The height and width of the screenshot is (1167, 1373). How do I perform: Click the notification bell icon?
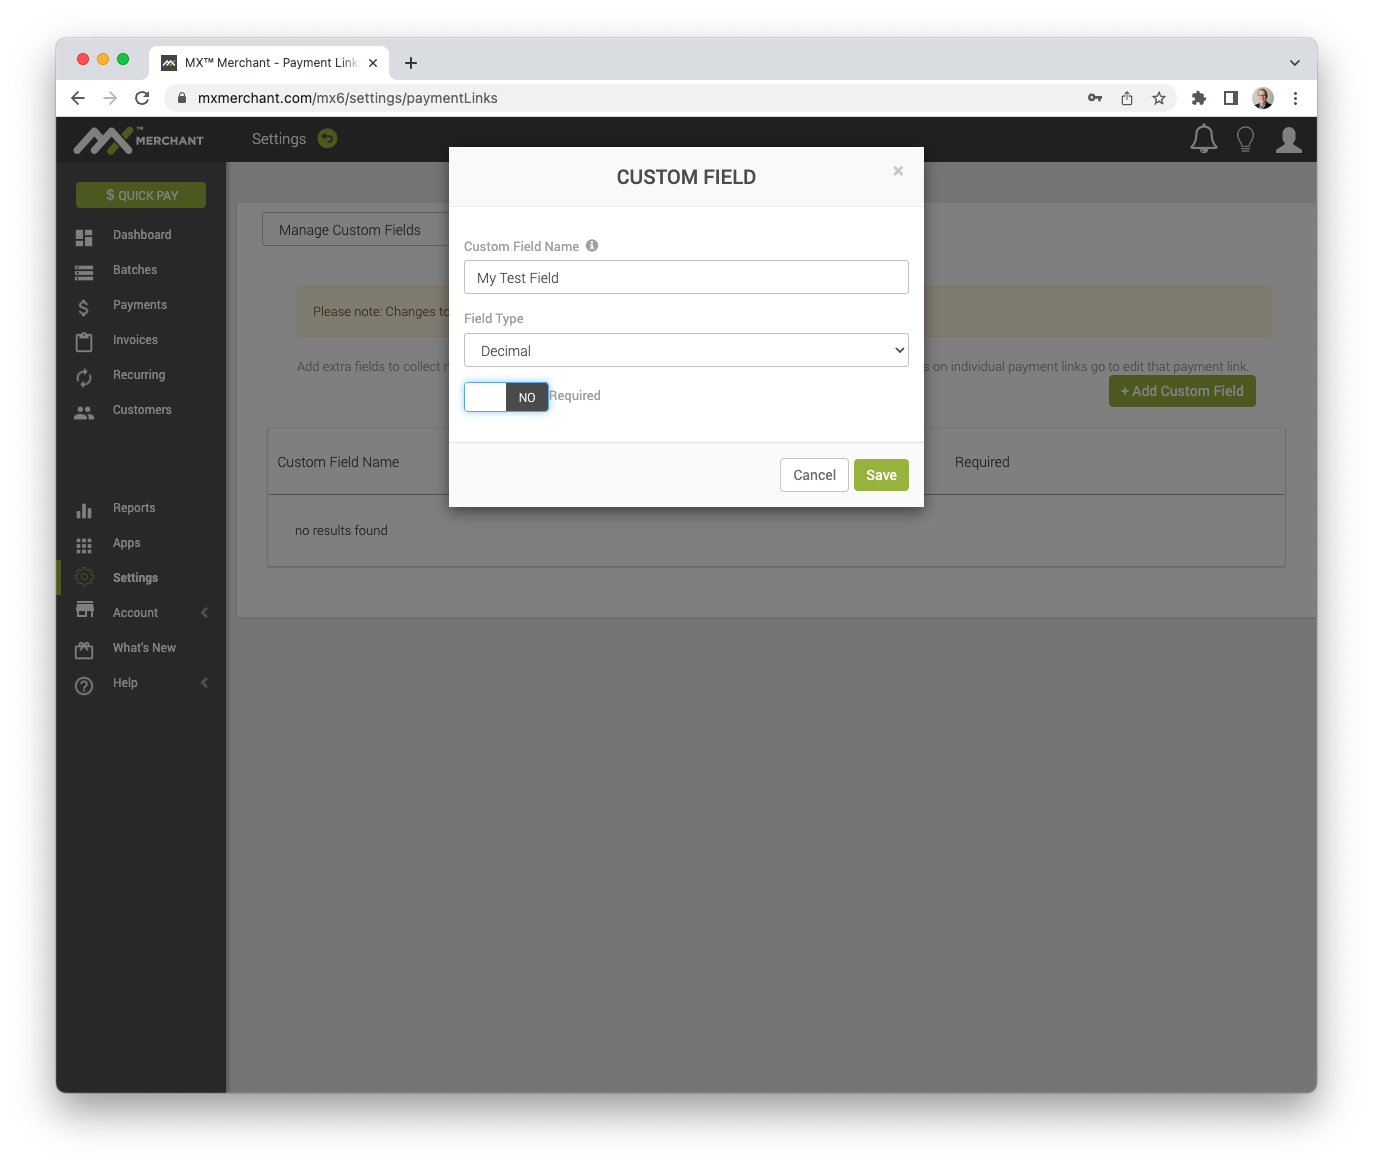pyautogui.click(x=1203, y=139)
